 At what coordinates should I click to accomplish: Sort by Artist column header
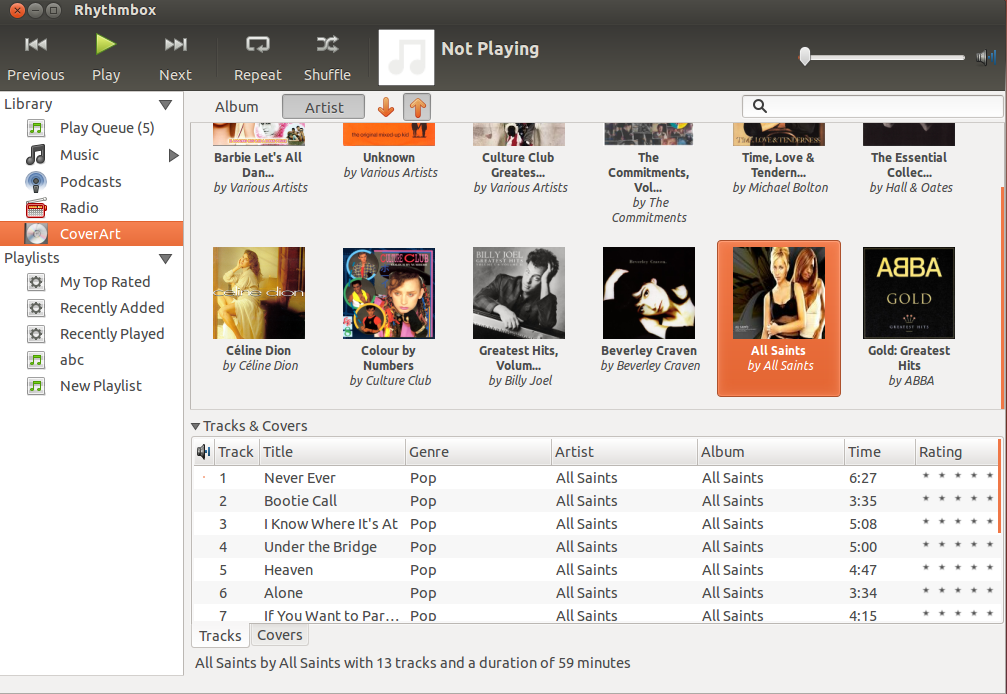(624, 452)
